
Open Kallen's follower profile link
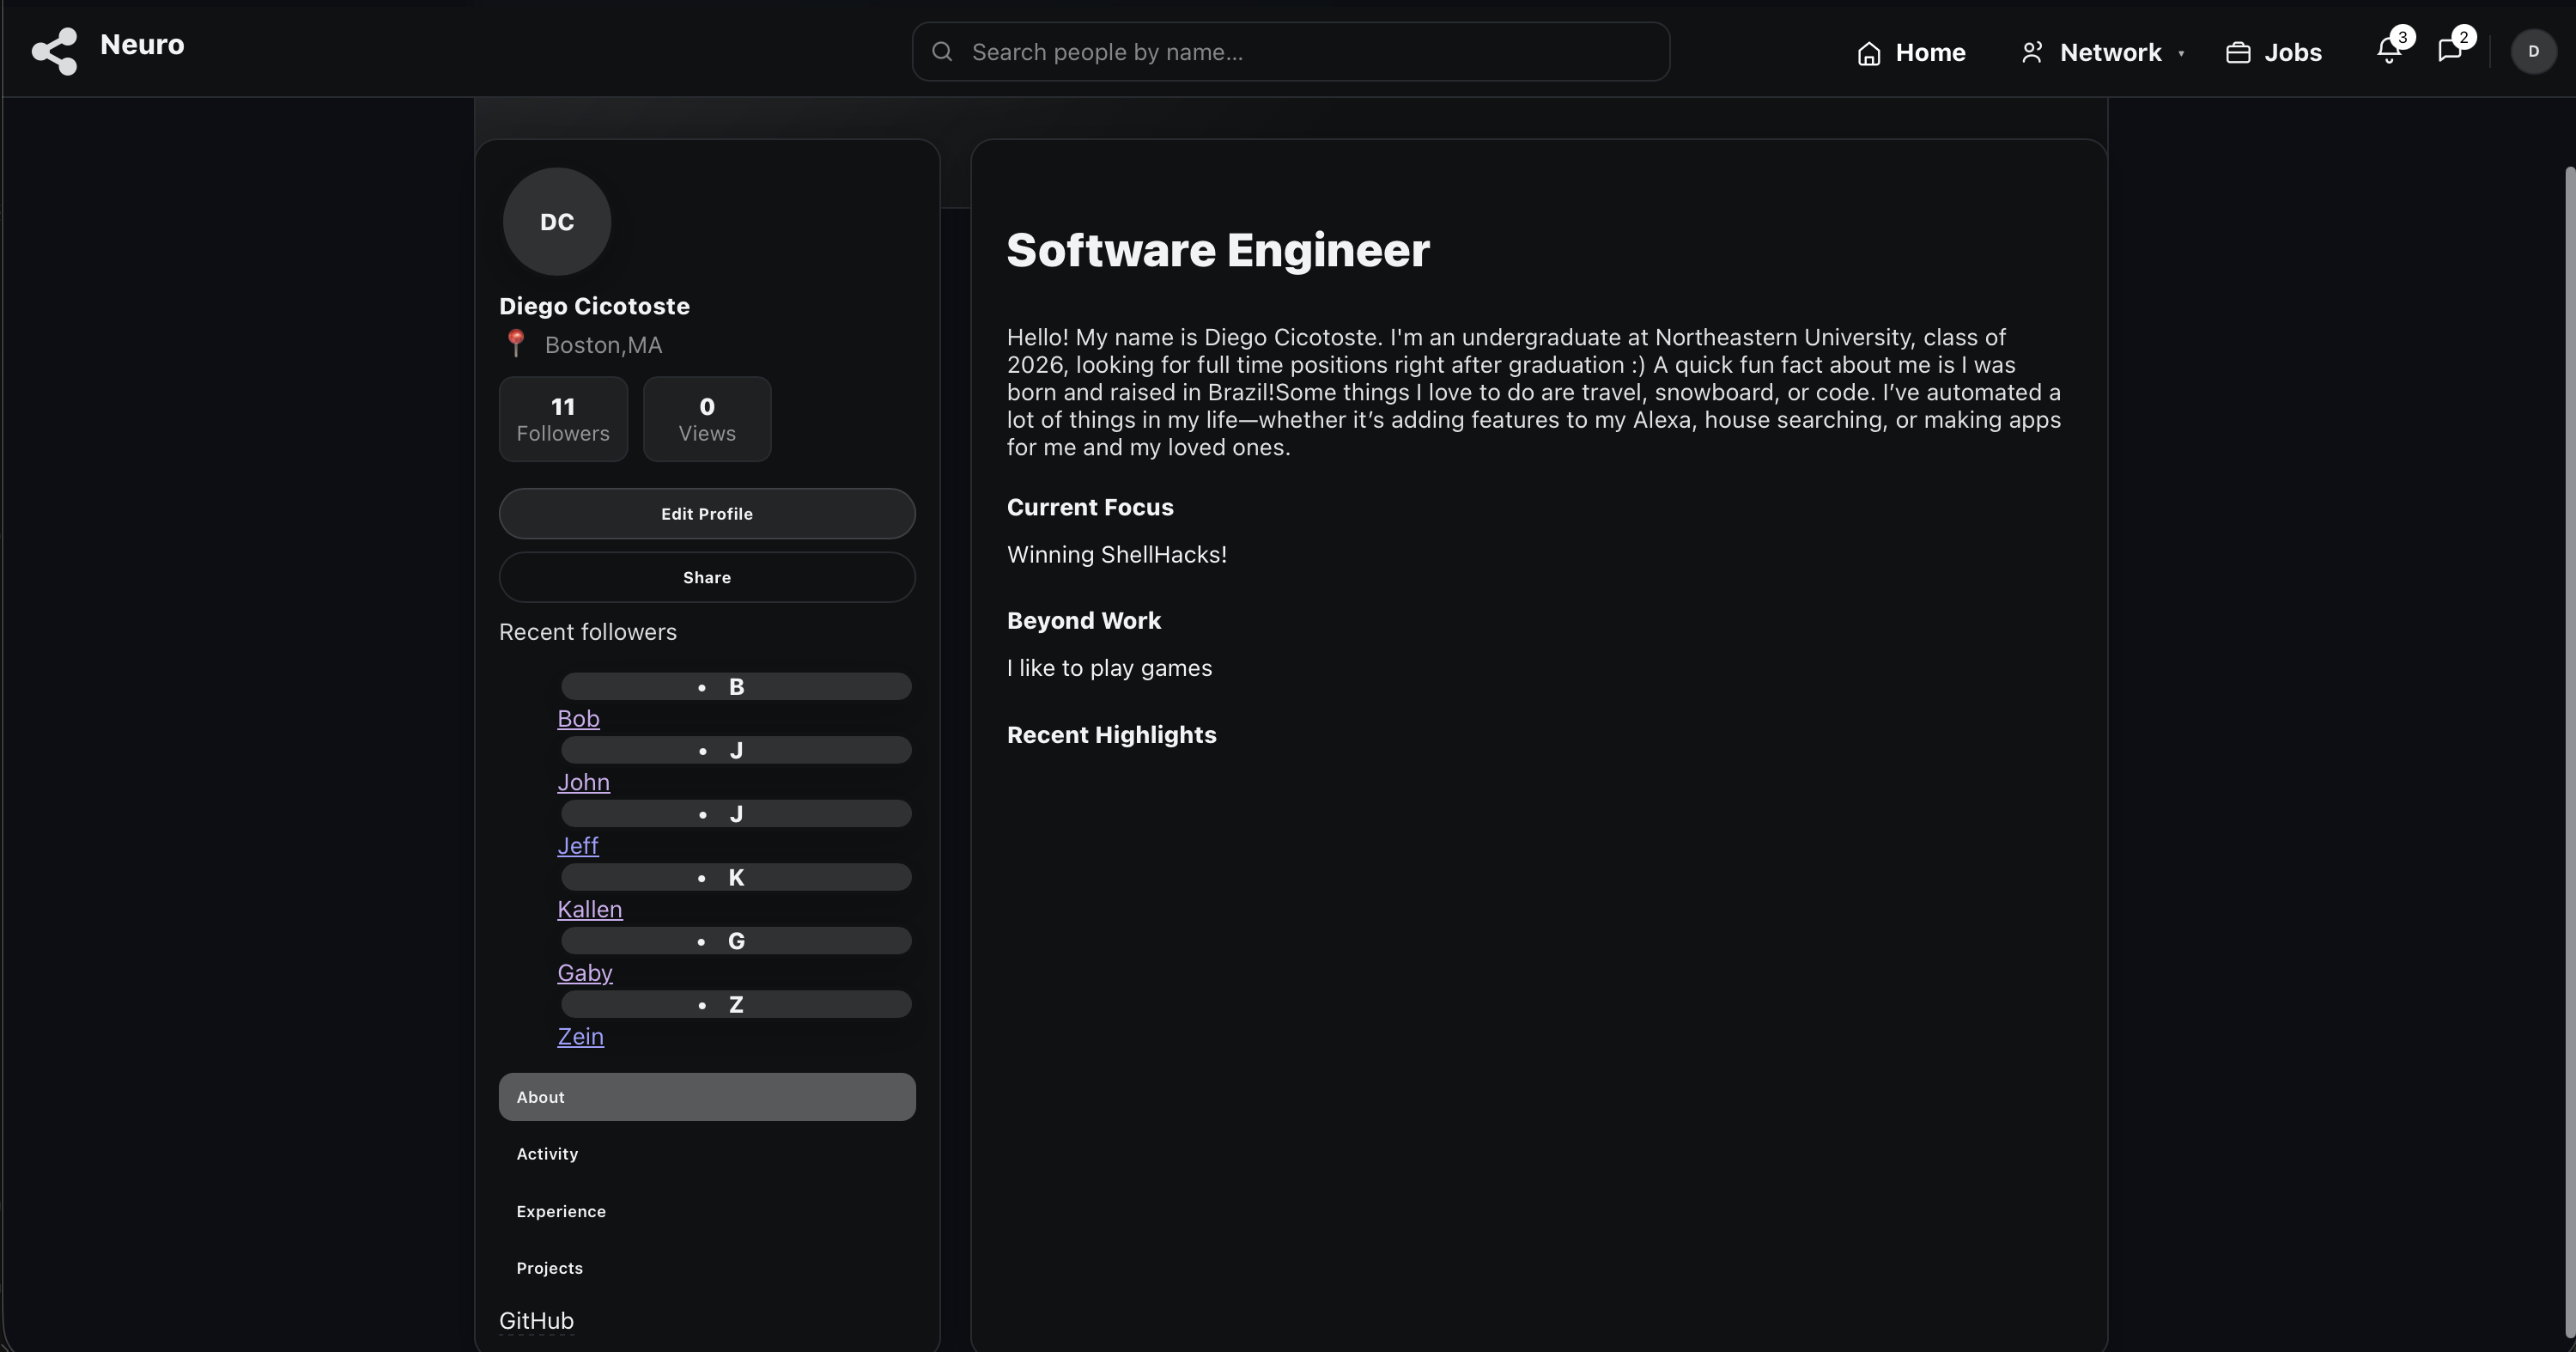[x=589, y=909]
